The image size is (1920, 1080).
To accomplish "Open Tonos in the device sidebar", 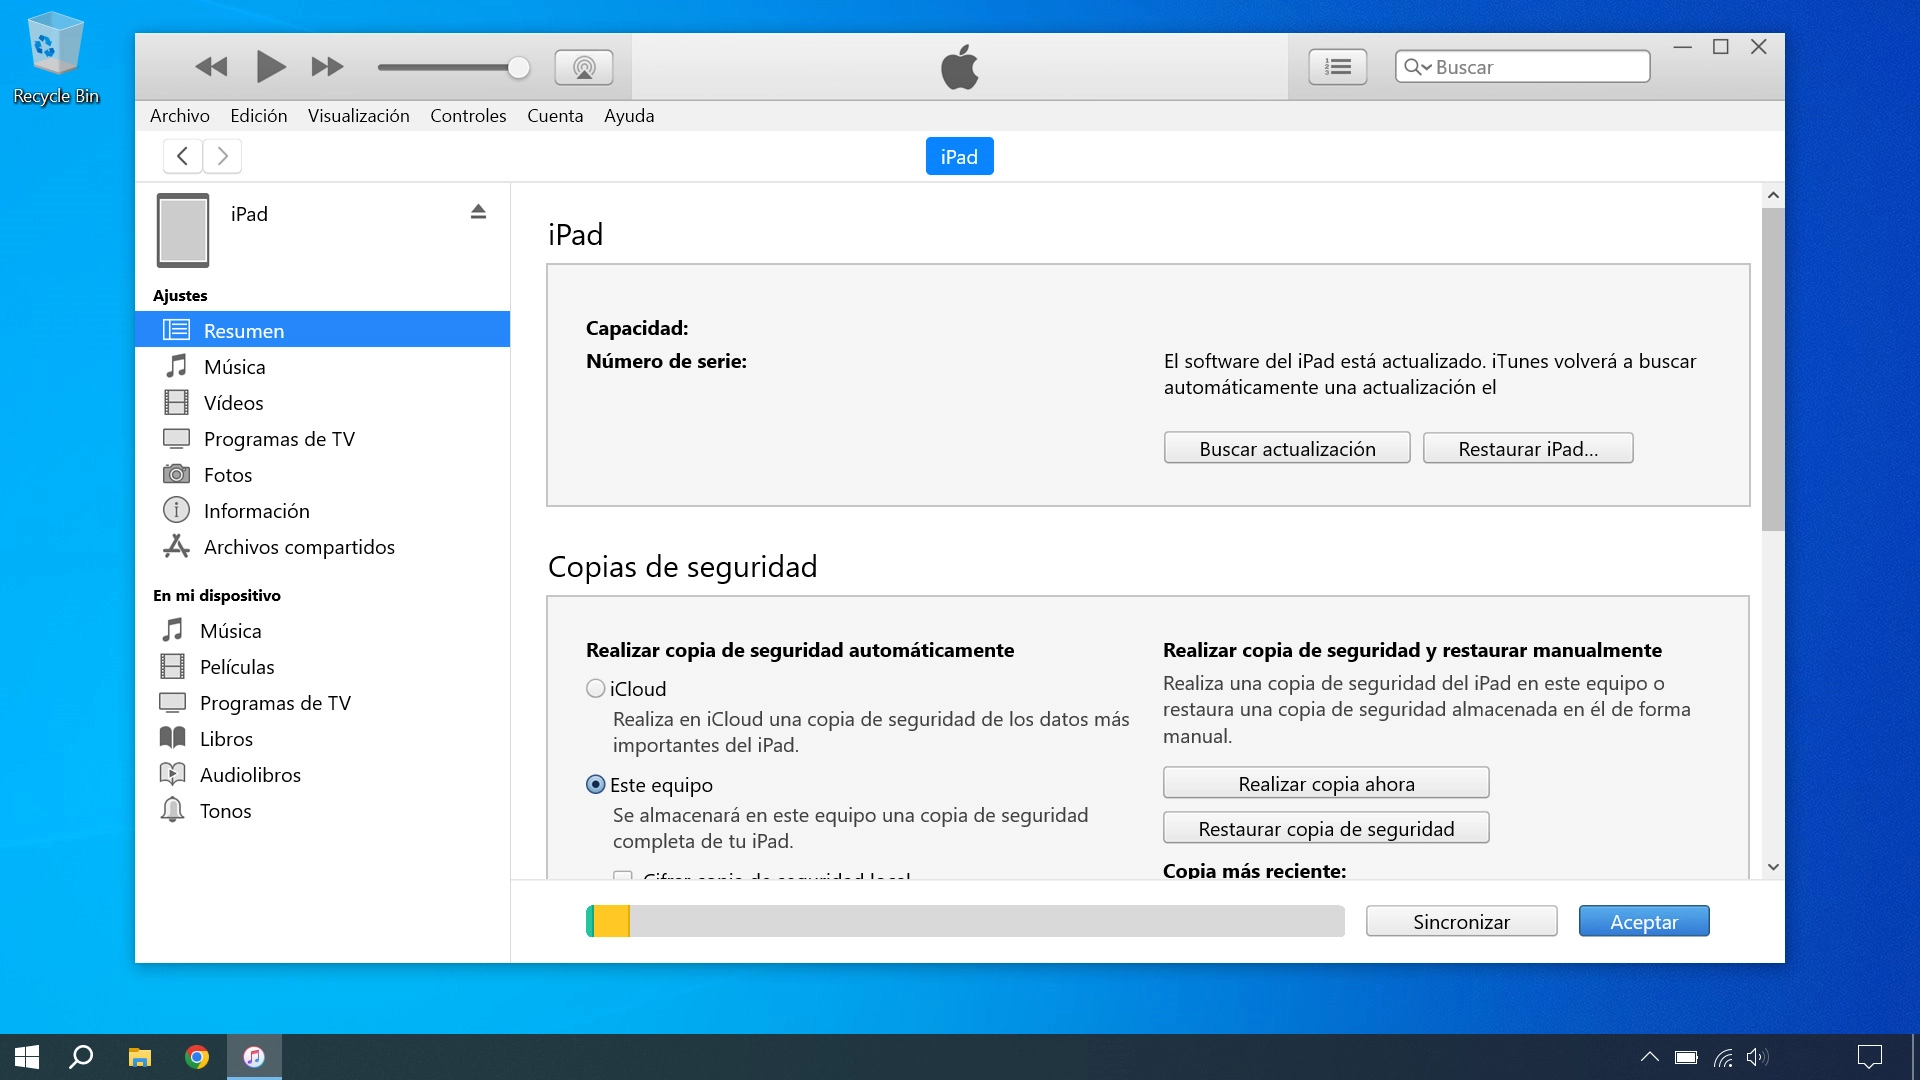I will (x=227, y=810).
